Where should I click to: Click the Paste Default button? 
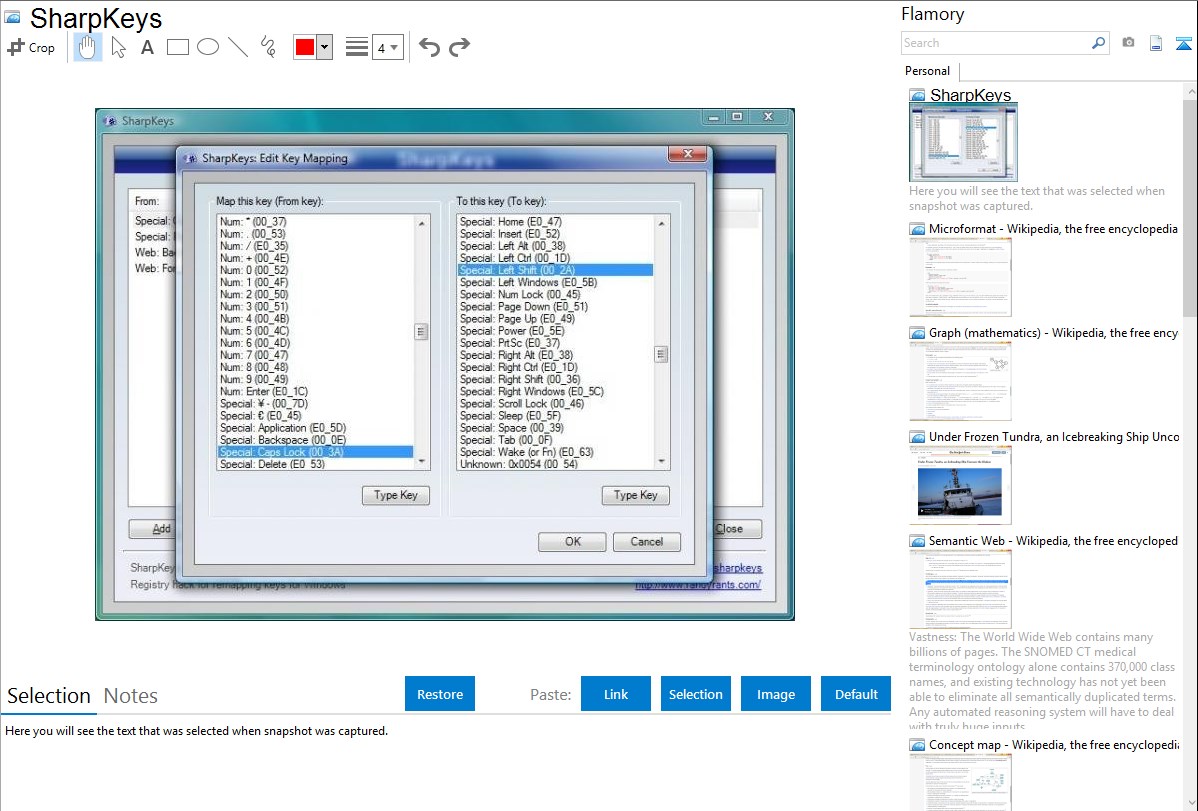tap(856, 694)
